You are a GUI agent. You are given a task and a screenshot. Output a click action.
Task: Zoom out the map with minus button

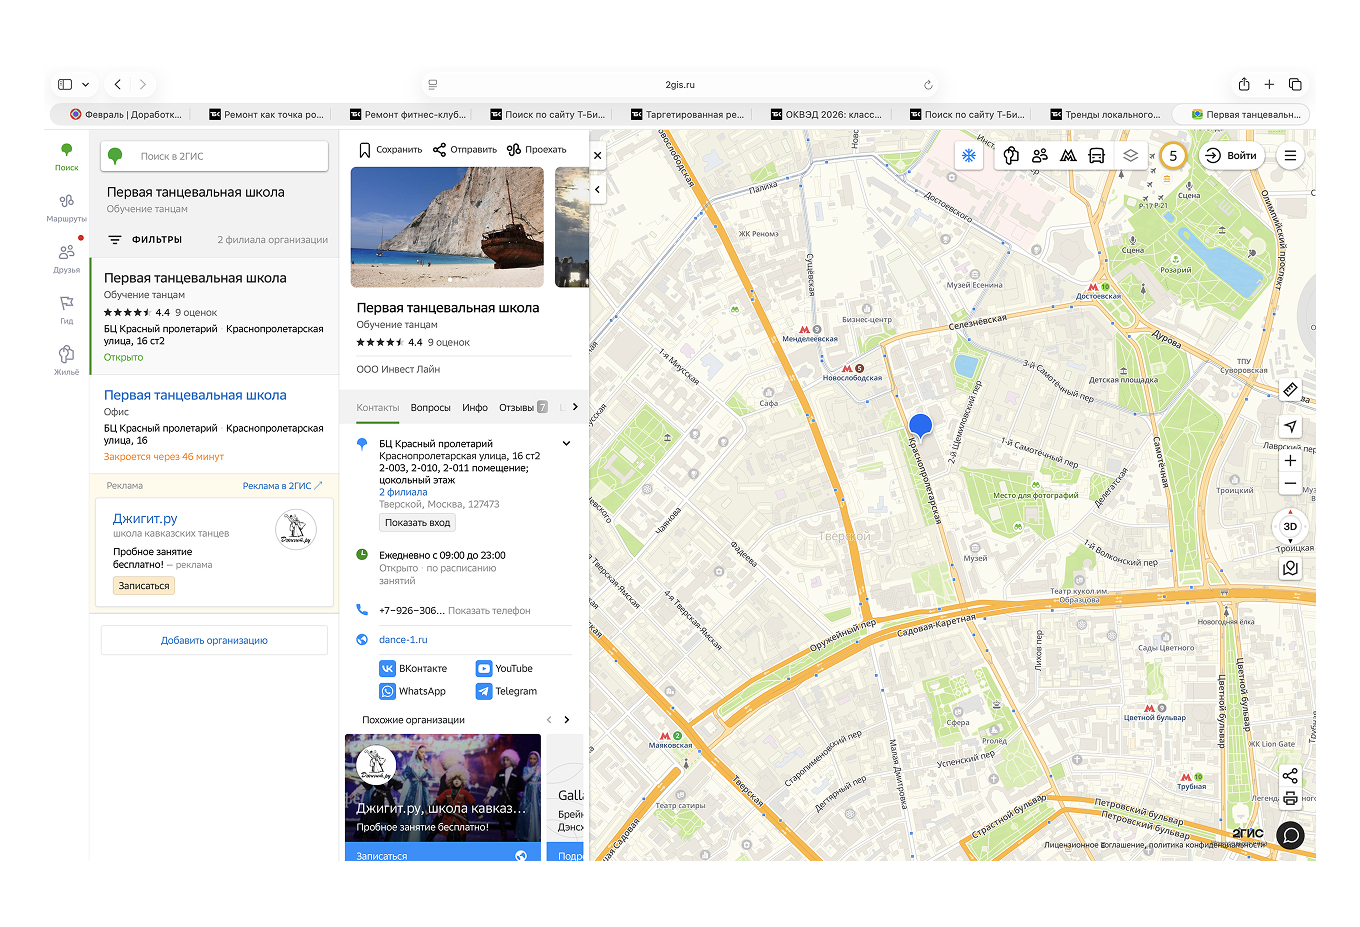(1290, 484)
